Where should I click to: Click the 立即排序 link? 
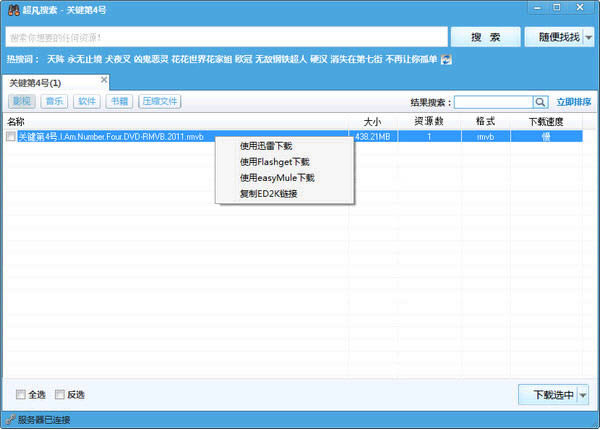tap(573, 102)
